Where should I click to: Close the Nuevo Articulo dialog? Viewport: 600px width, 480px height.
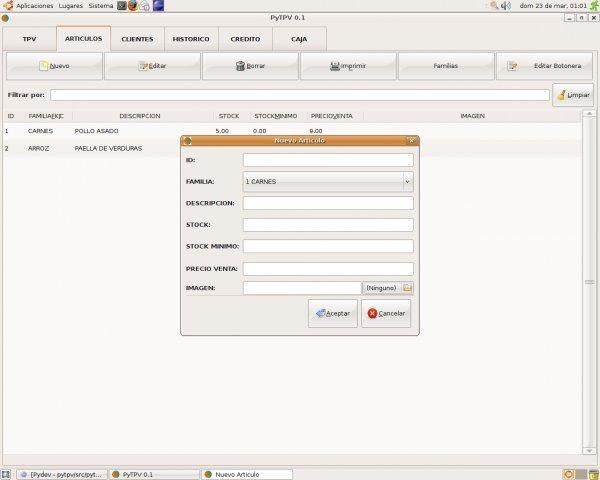point(411,140)
